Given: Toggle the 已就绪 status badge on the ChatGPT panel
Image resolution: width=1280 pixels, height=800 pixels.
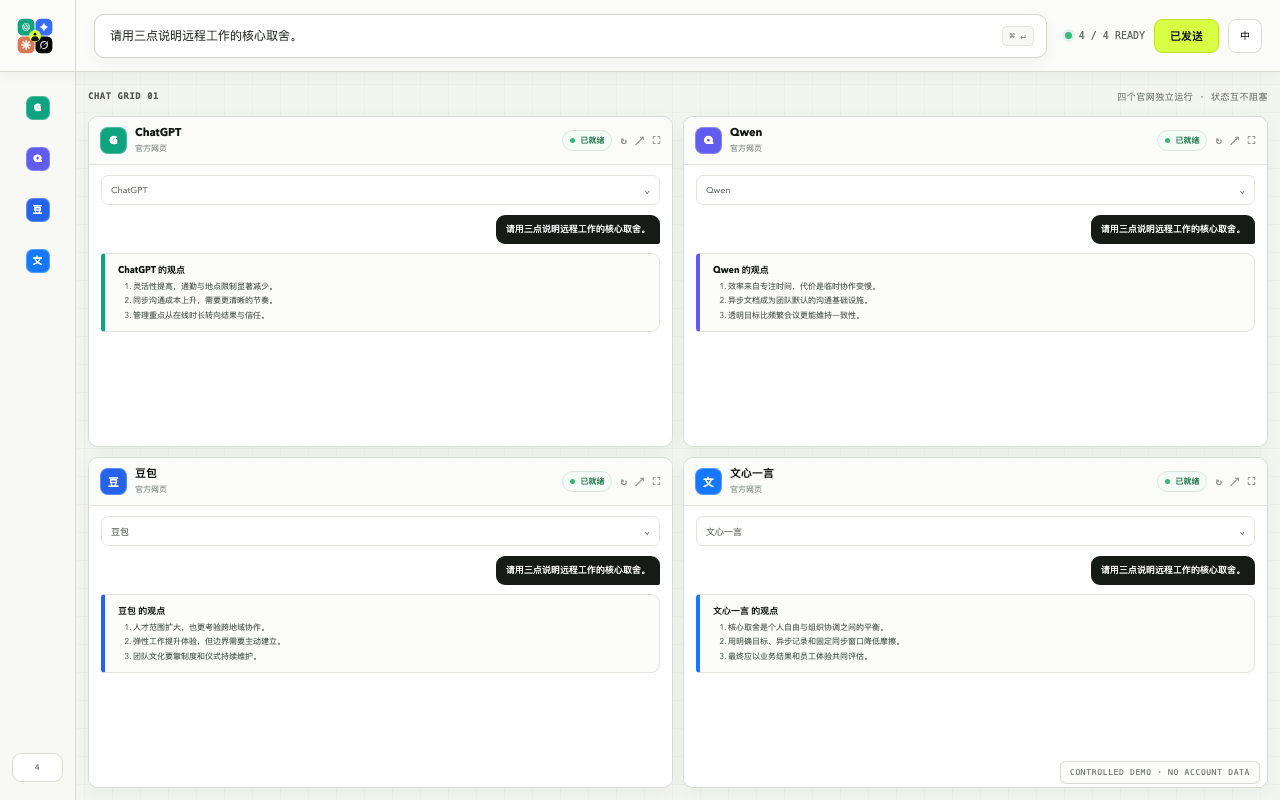Looking at the screenshot, I should click(x=587, y=141).
